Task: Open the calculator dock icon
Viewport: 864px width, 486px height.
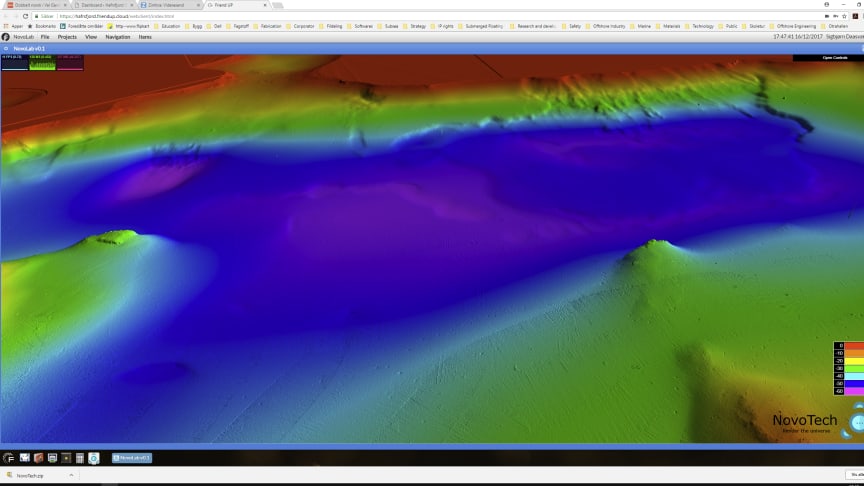Action: [80, 458]
